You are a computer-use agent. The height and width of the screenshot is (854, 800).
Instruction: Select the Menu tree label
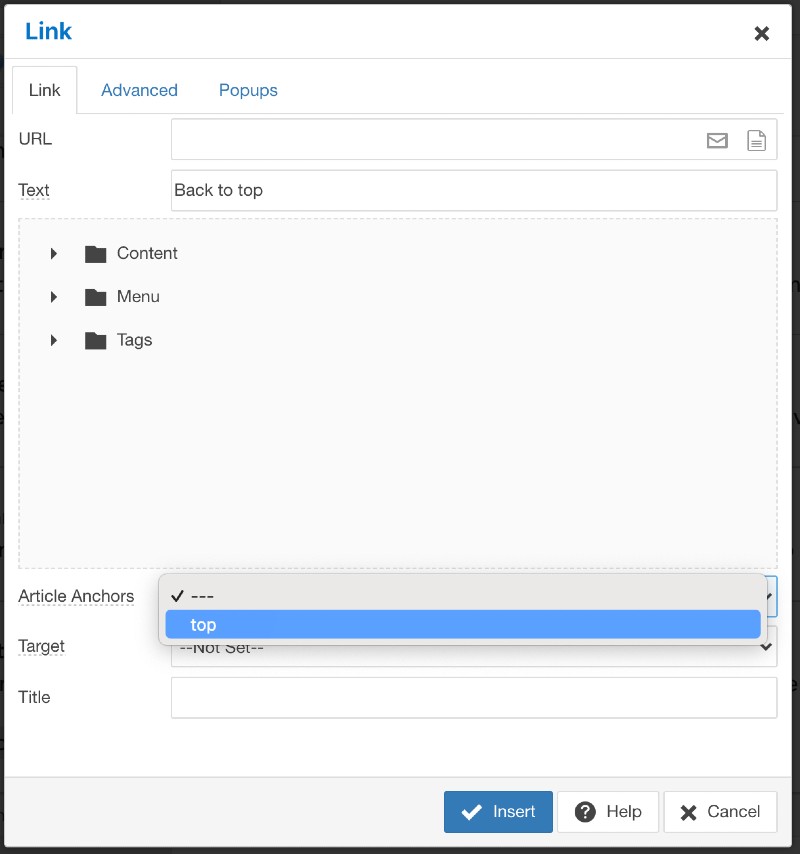[138, 297]
